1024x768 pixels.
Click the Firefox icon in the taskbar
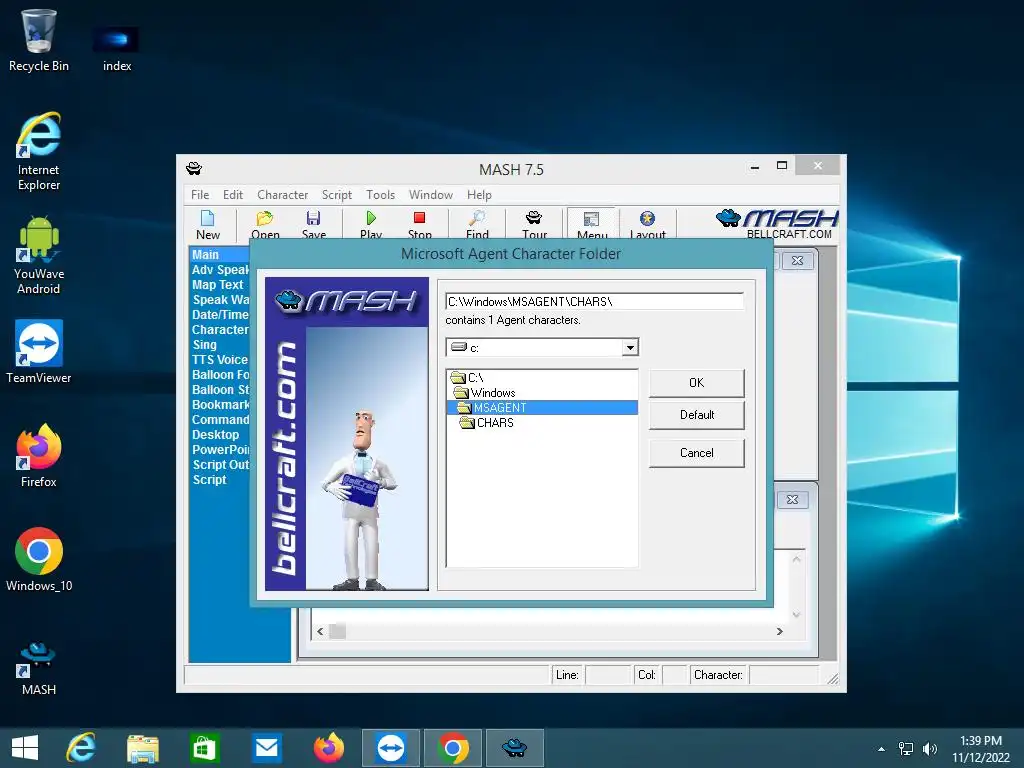(x=328, y=748)
